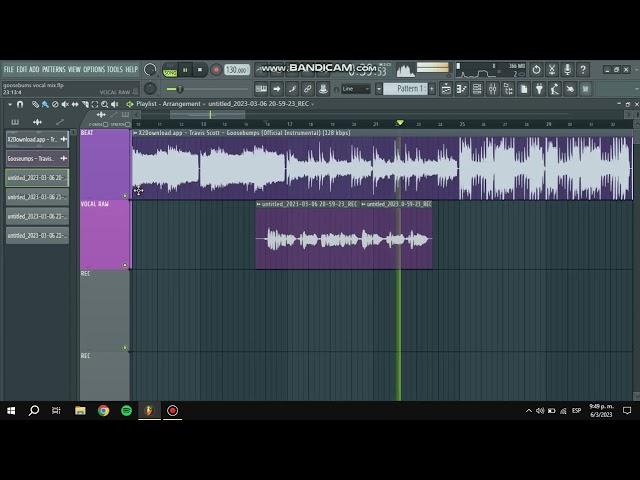Open the clip name dropdown in playlist title
The width and height of the screenshot is (640, 480).
click(313, 104)
